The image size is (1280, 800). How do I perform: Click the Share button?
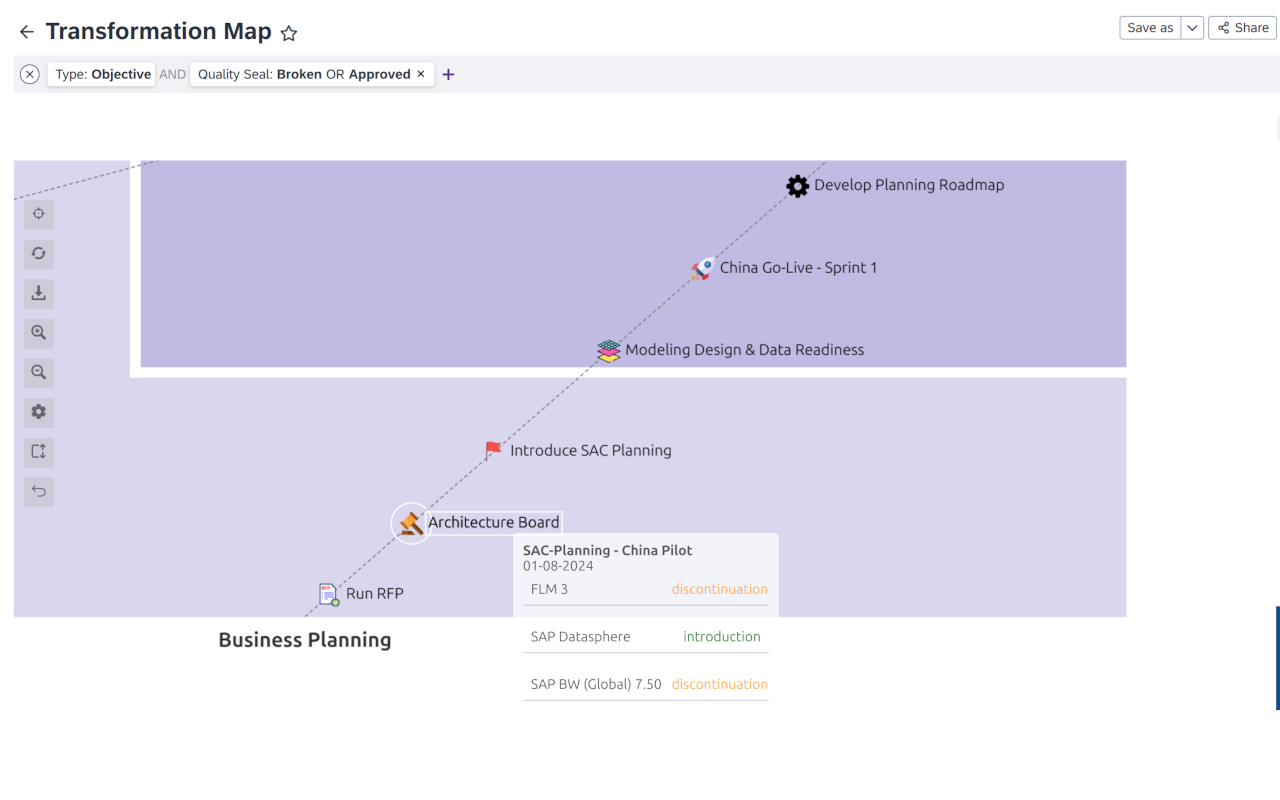tap(1242, 28)
